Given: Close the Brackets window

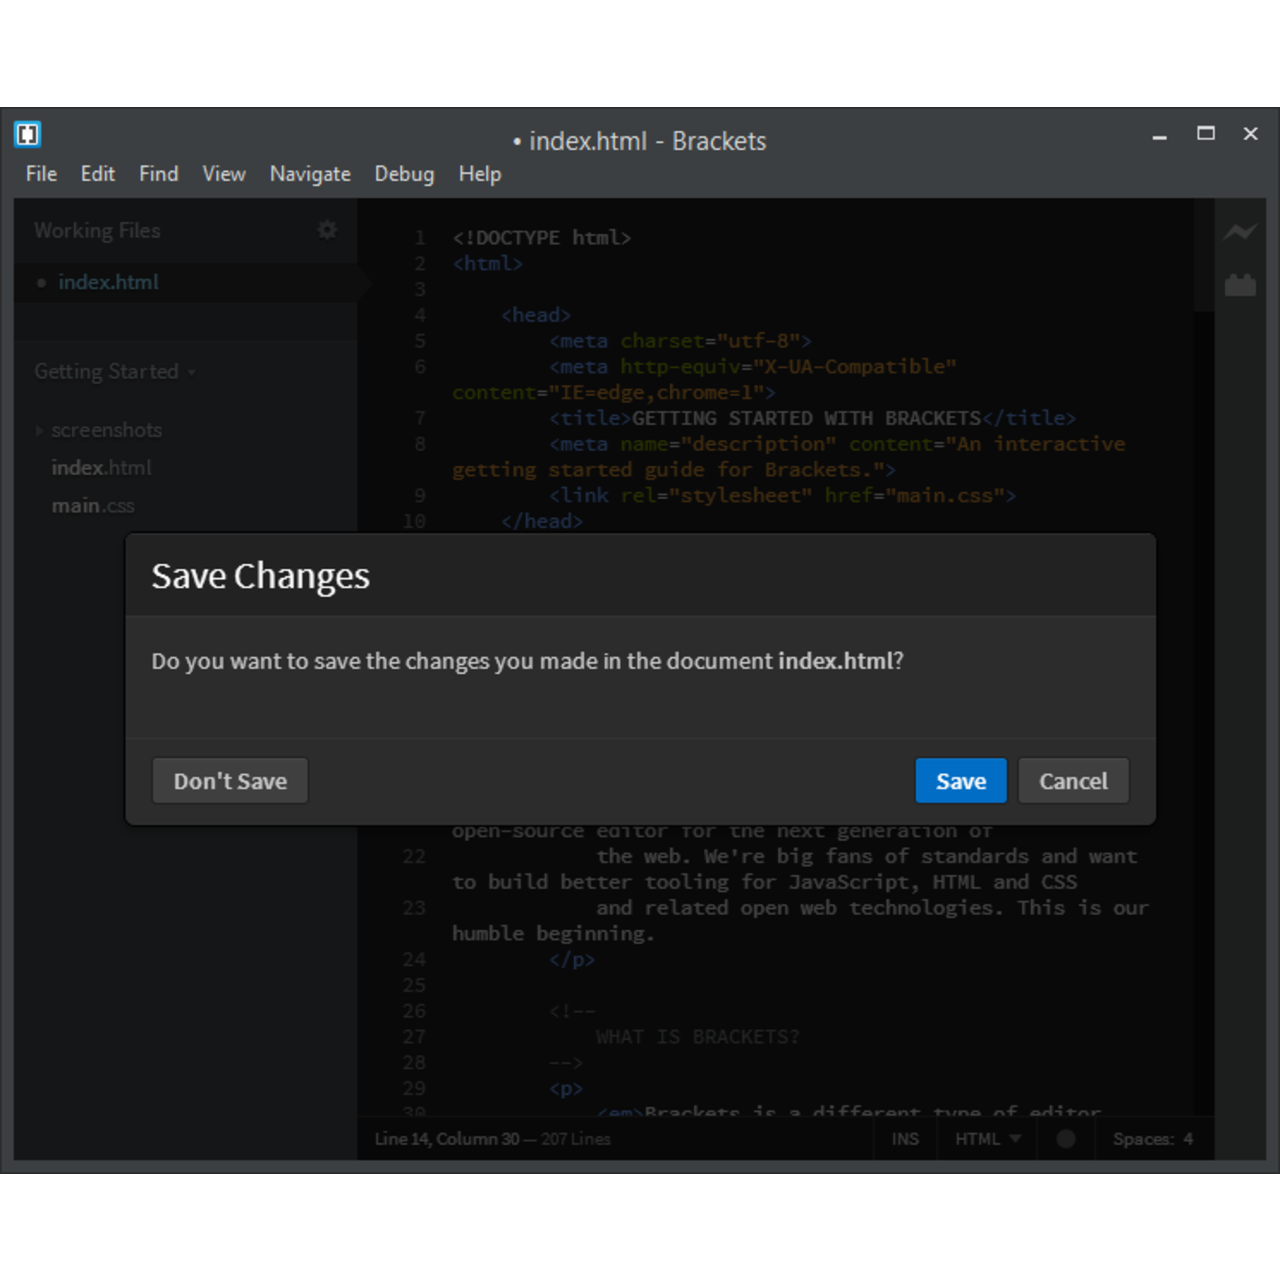Looking at the screenshot, I should coord(1250,134).
